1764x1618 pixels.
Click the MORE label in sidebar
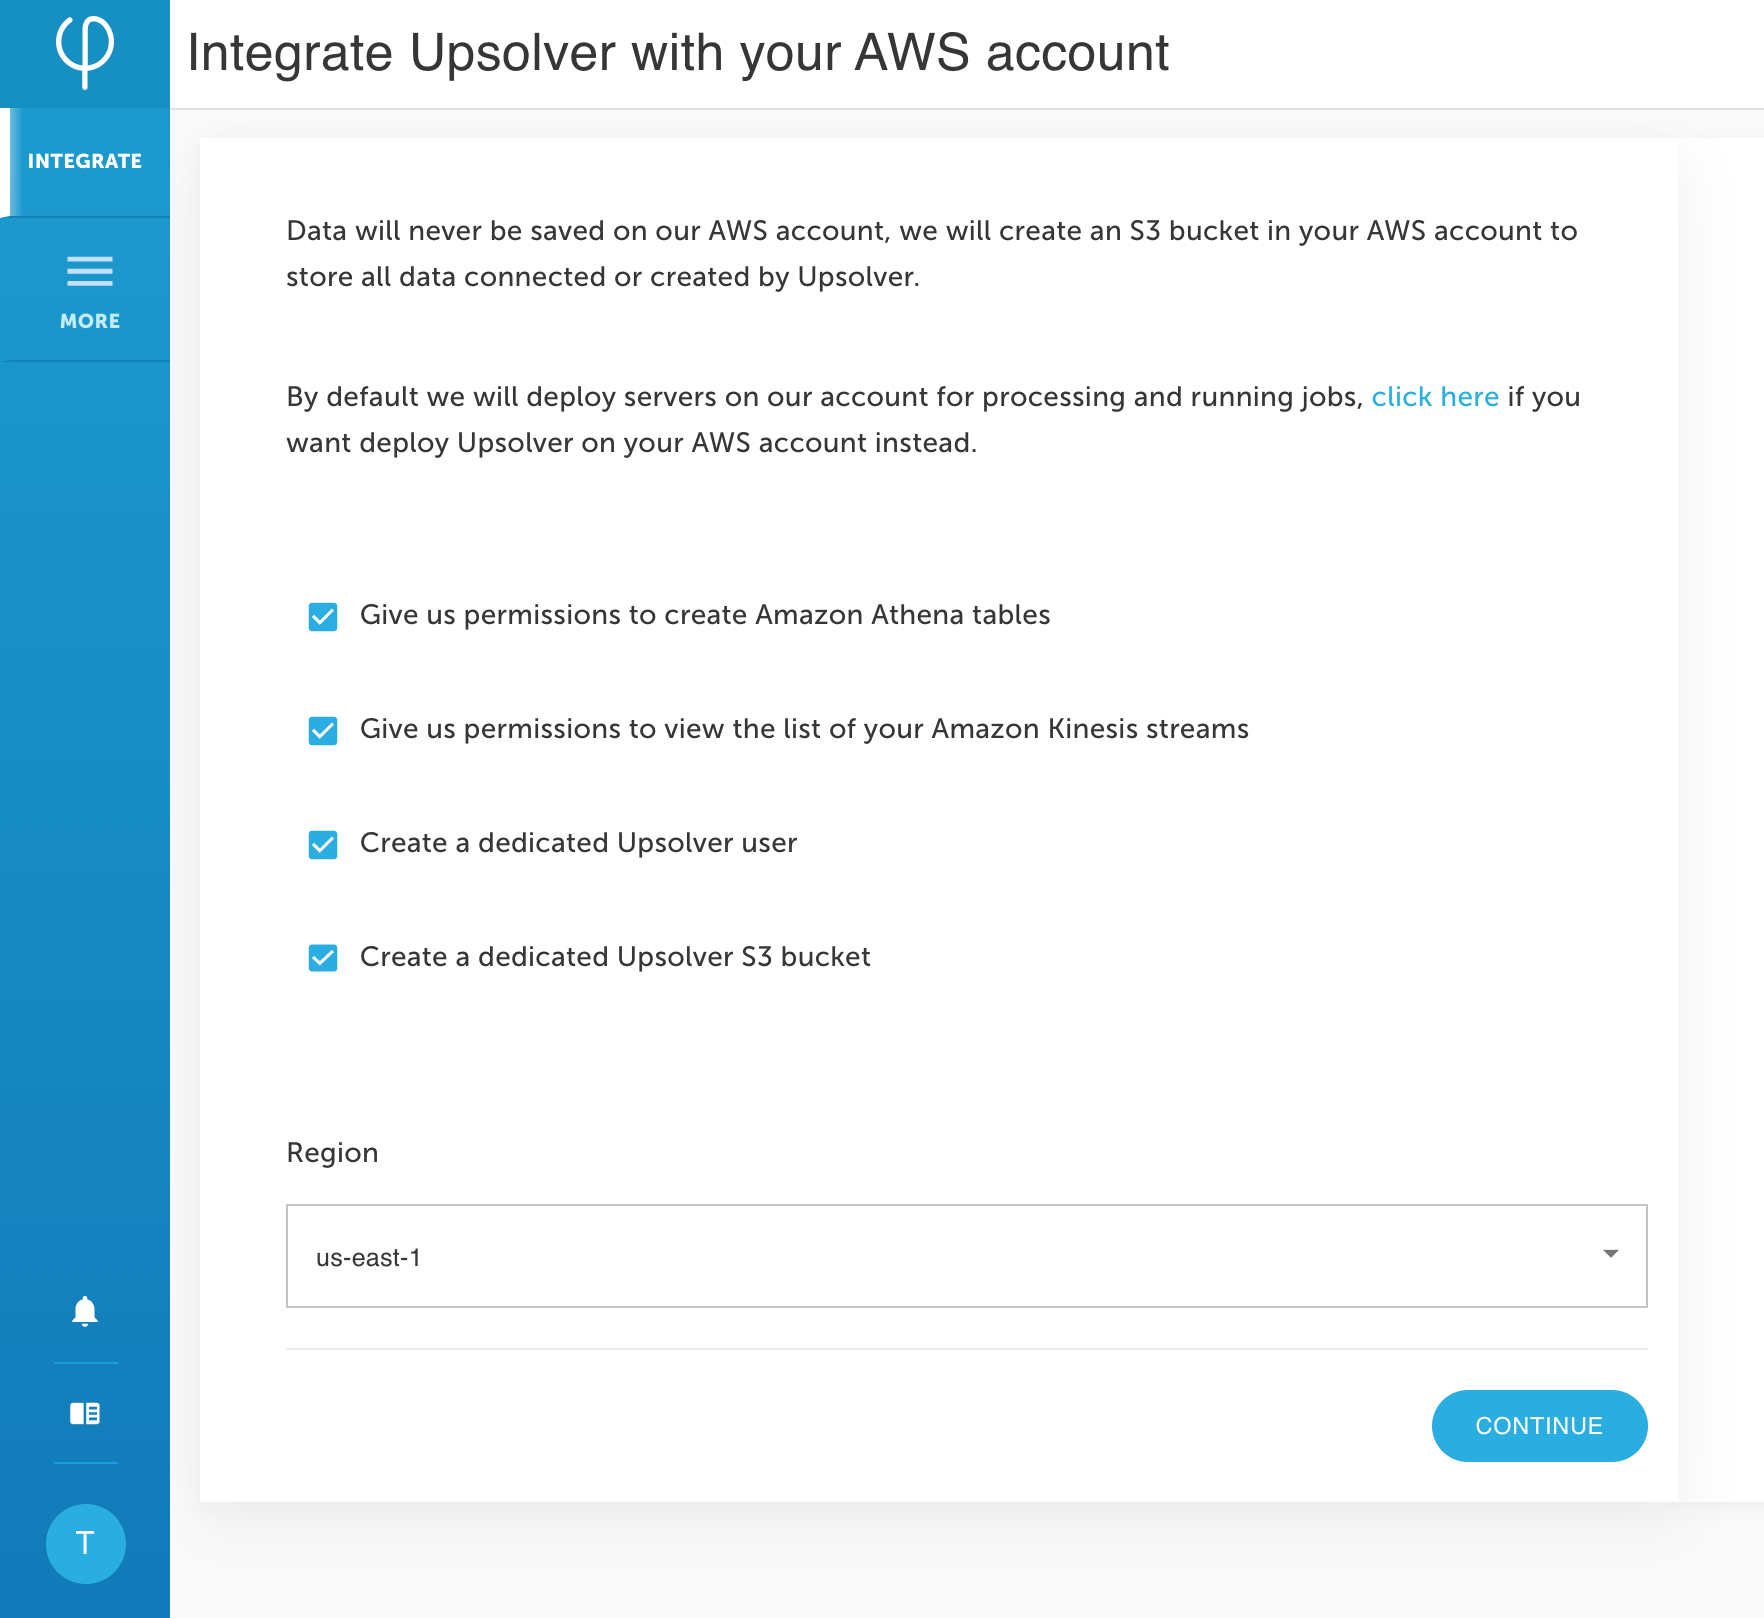90,321
